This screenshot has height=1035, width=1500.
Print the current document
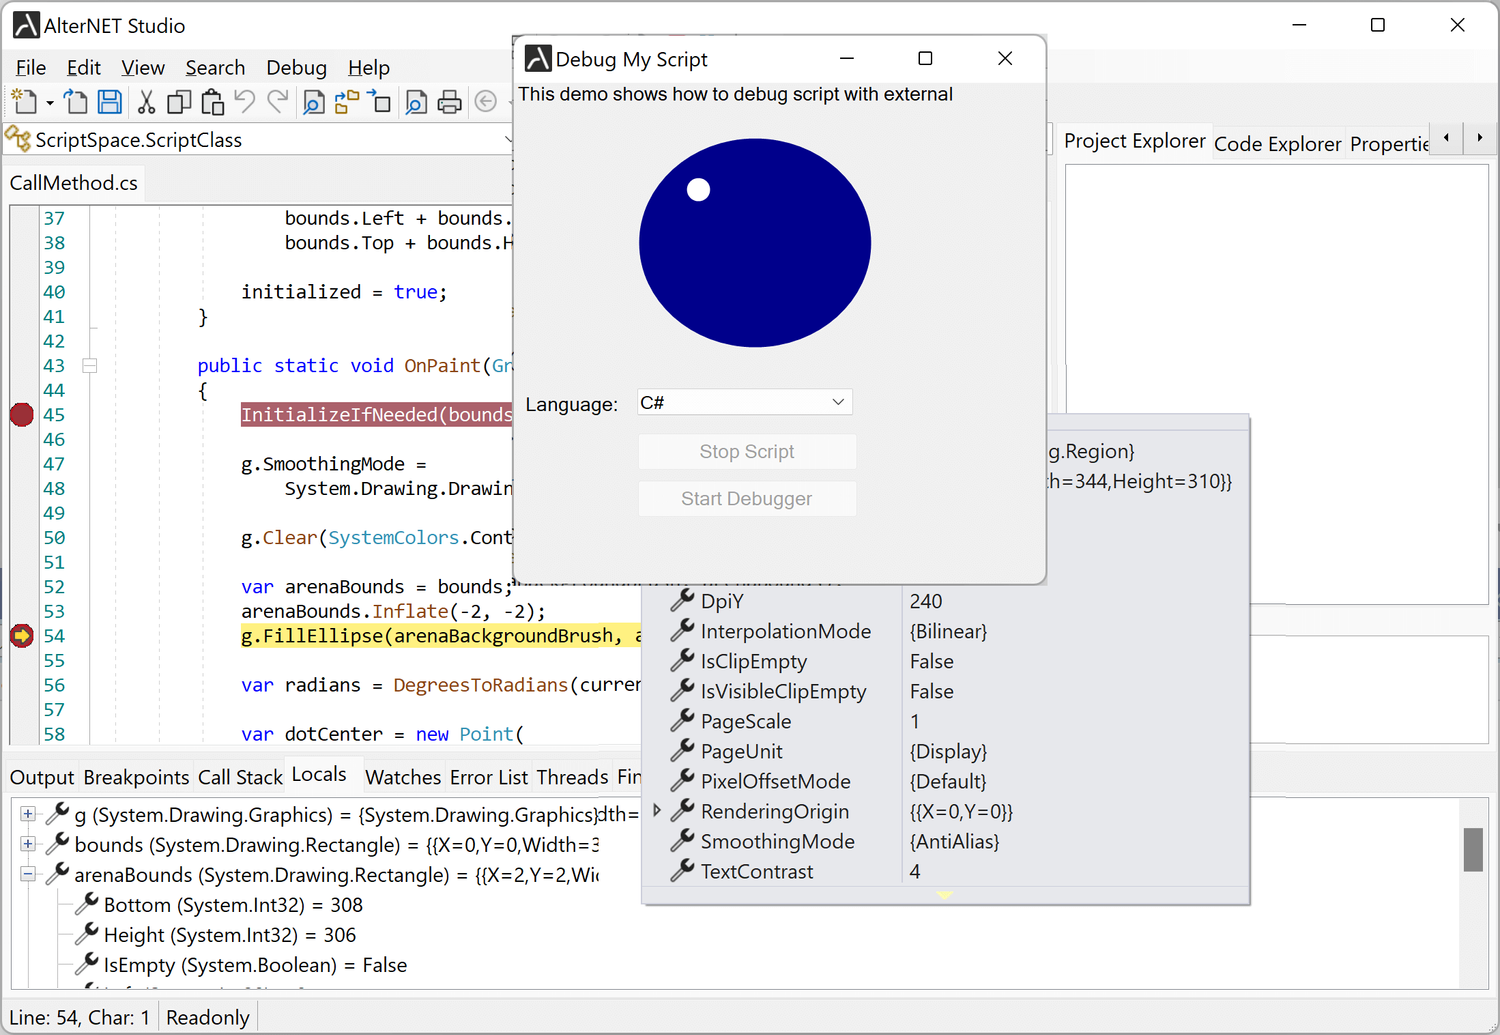[x=448, y=101]
